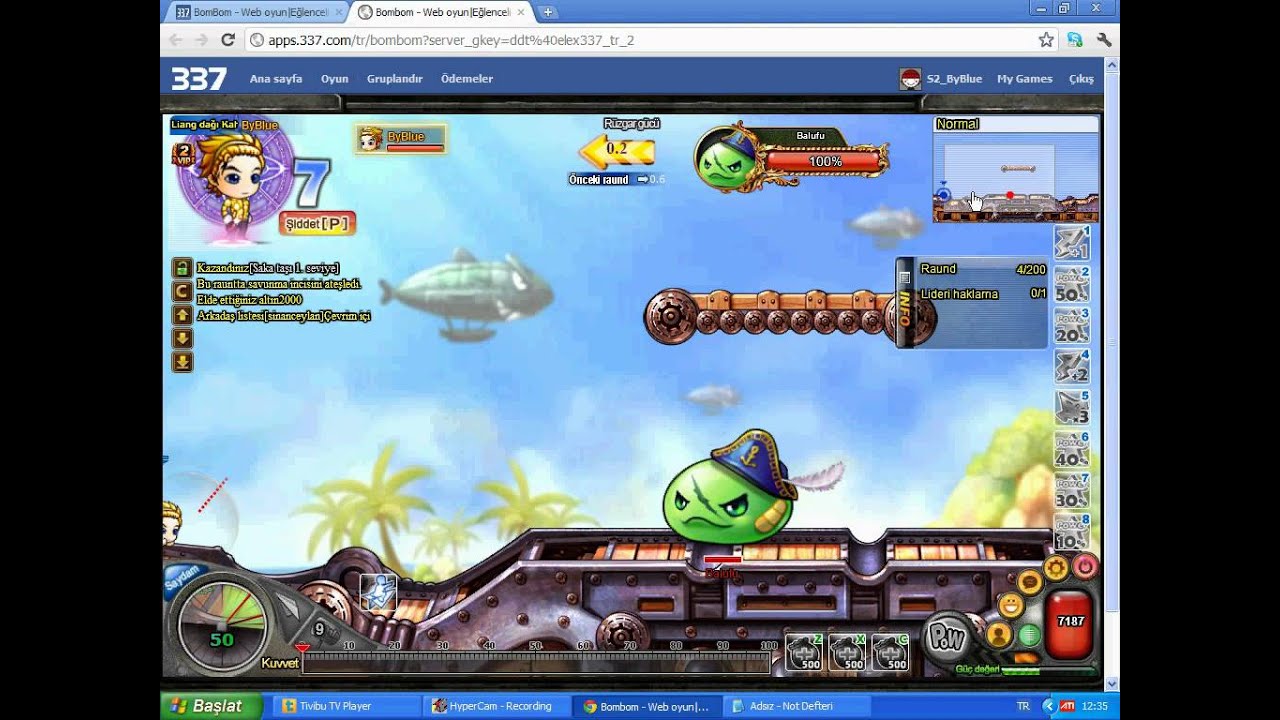Switch to the first BomBom browser tab

click(259, 12)
